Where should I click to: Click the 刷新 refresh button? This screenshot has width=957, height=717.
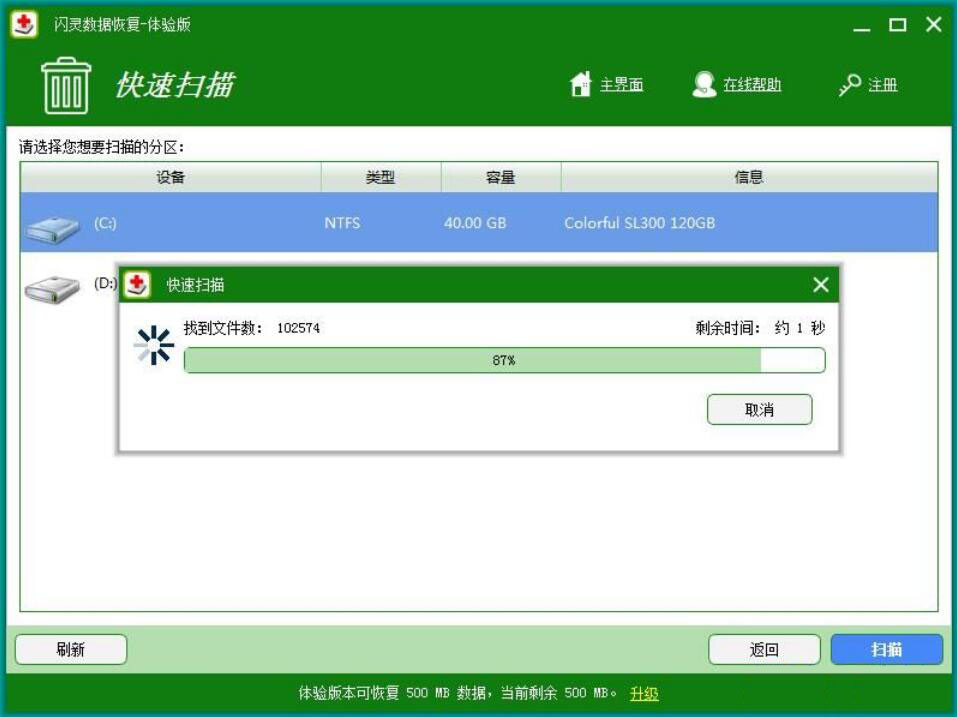[x=71, y=649]
